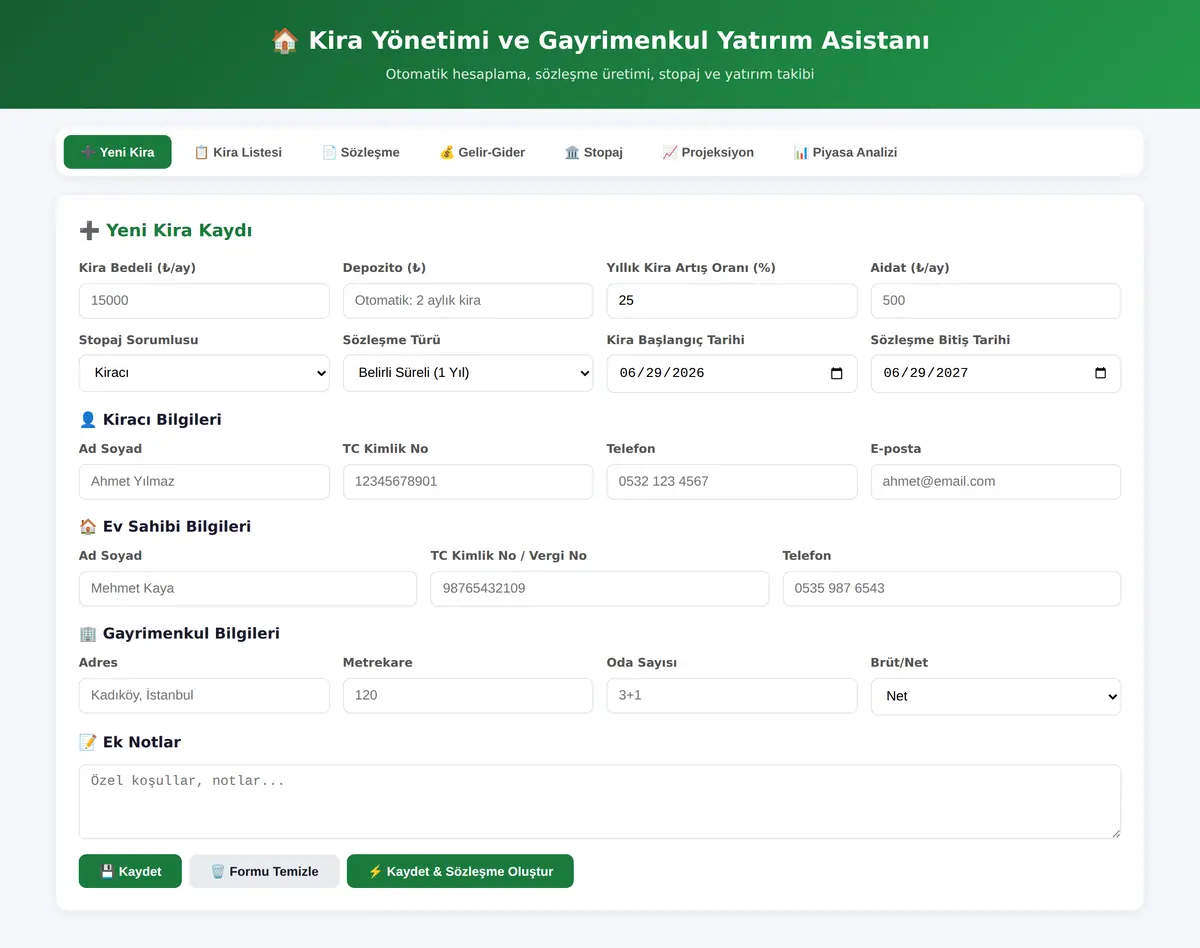This screenshot has height=948, width=1200.
Task: Click the Oda Sayısı input field
Action: [x=732, y=696]
